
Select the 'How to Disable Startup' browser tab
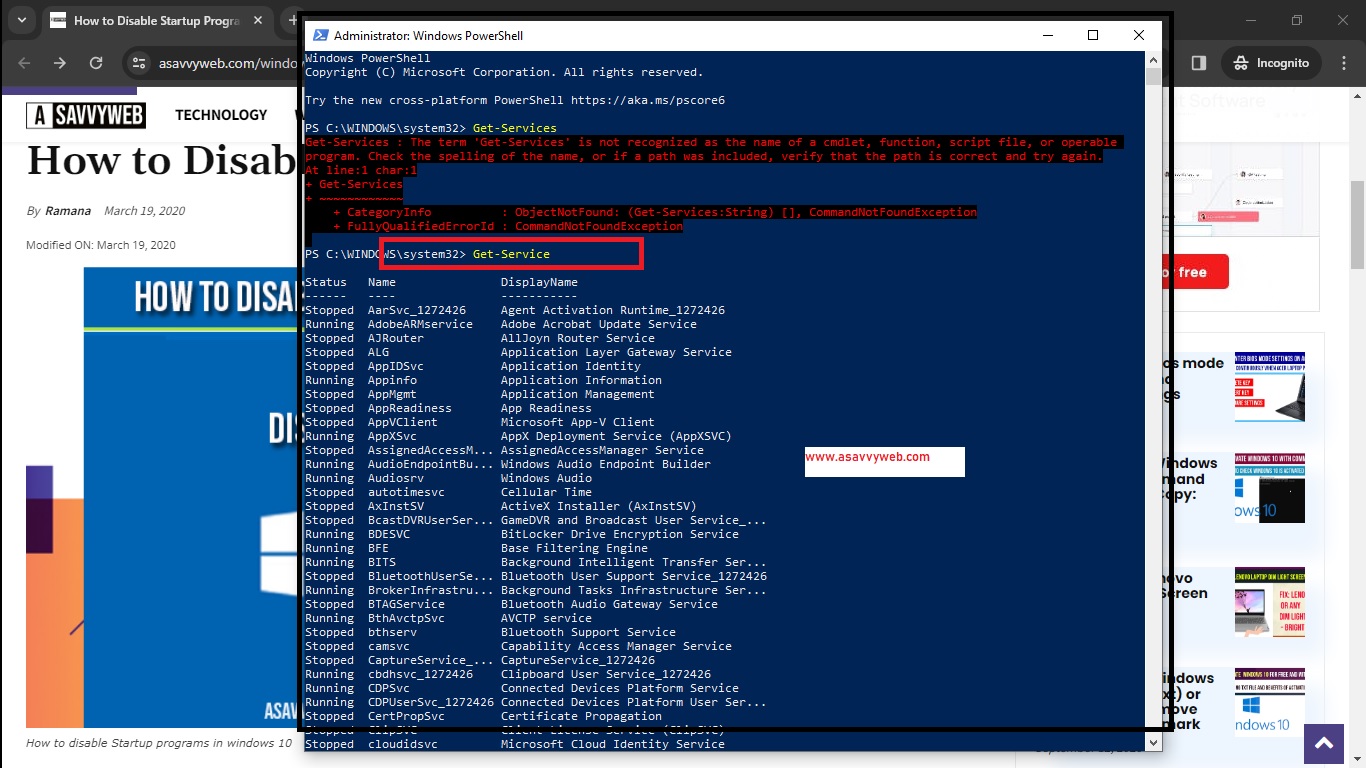click(150, 20)
